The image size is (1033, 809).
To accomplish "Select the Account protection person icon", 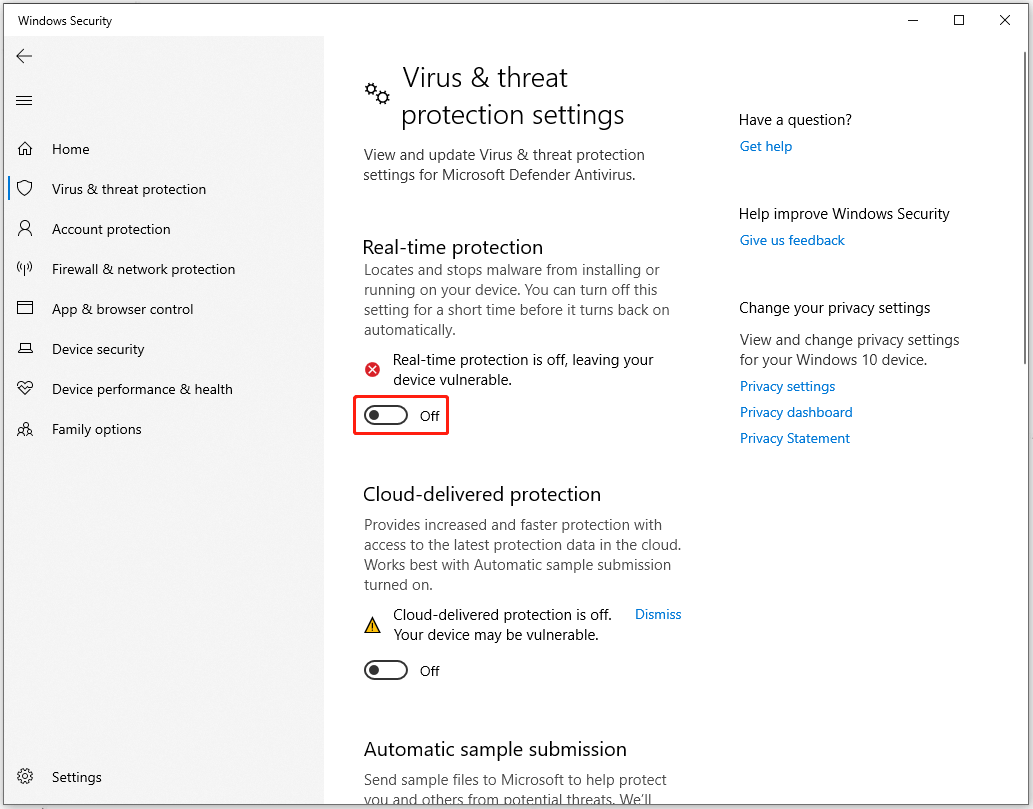I will [24, 228].
